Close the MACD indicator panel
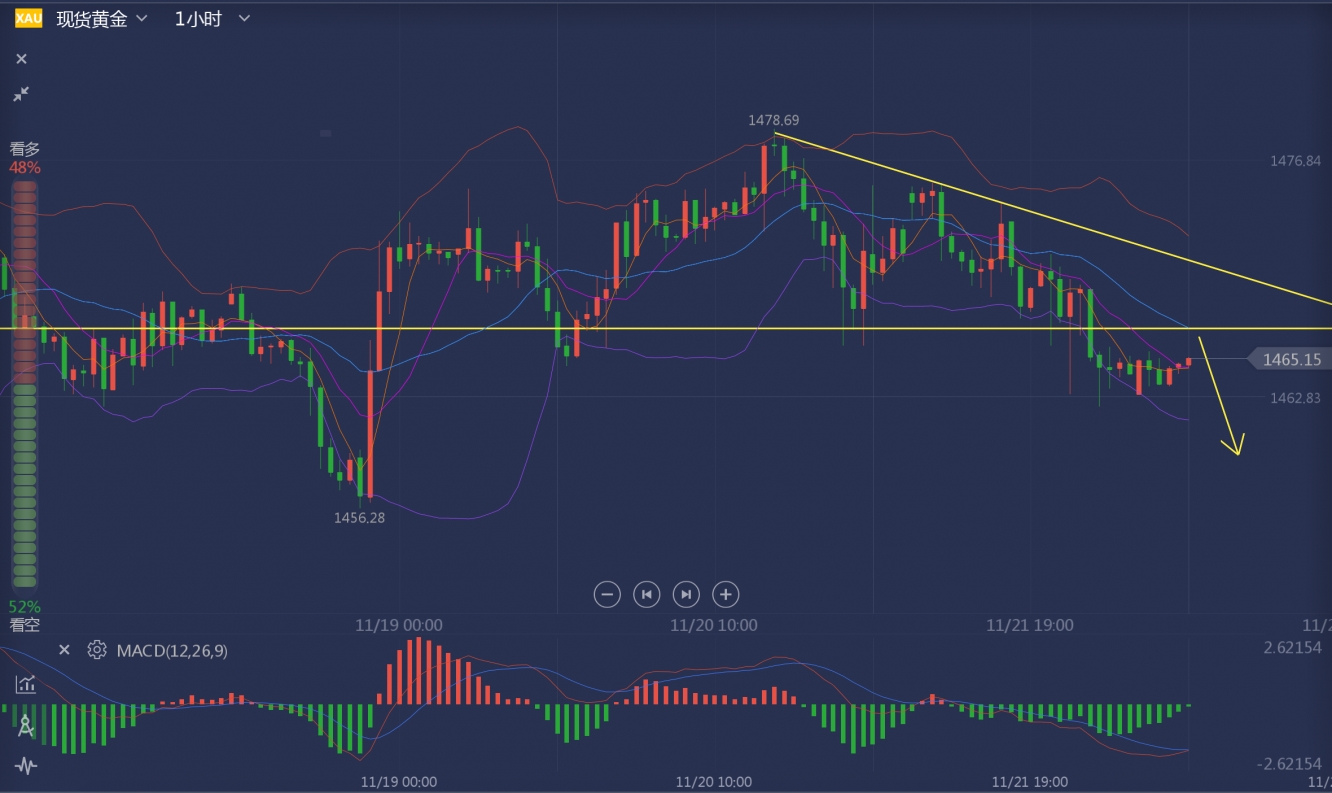The image size is (1332, 793). [x=64, y=650]
